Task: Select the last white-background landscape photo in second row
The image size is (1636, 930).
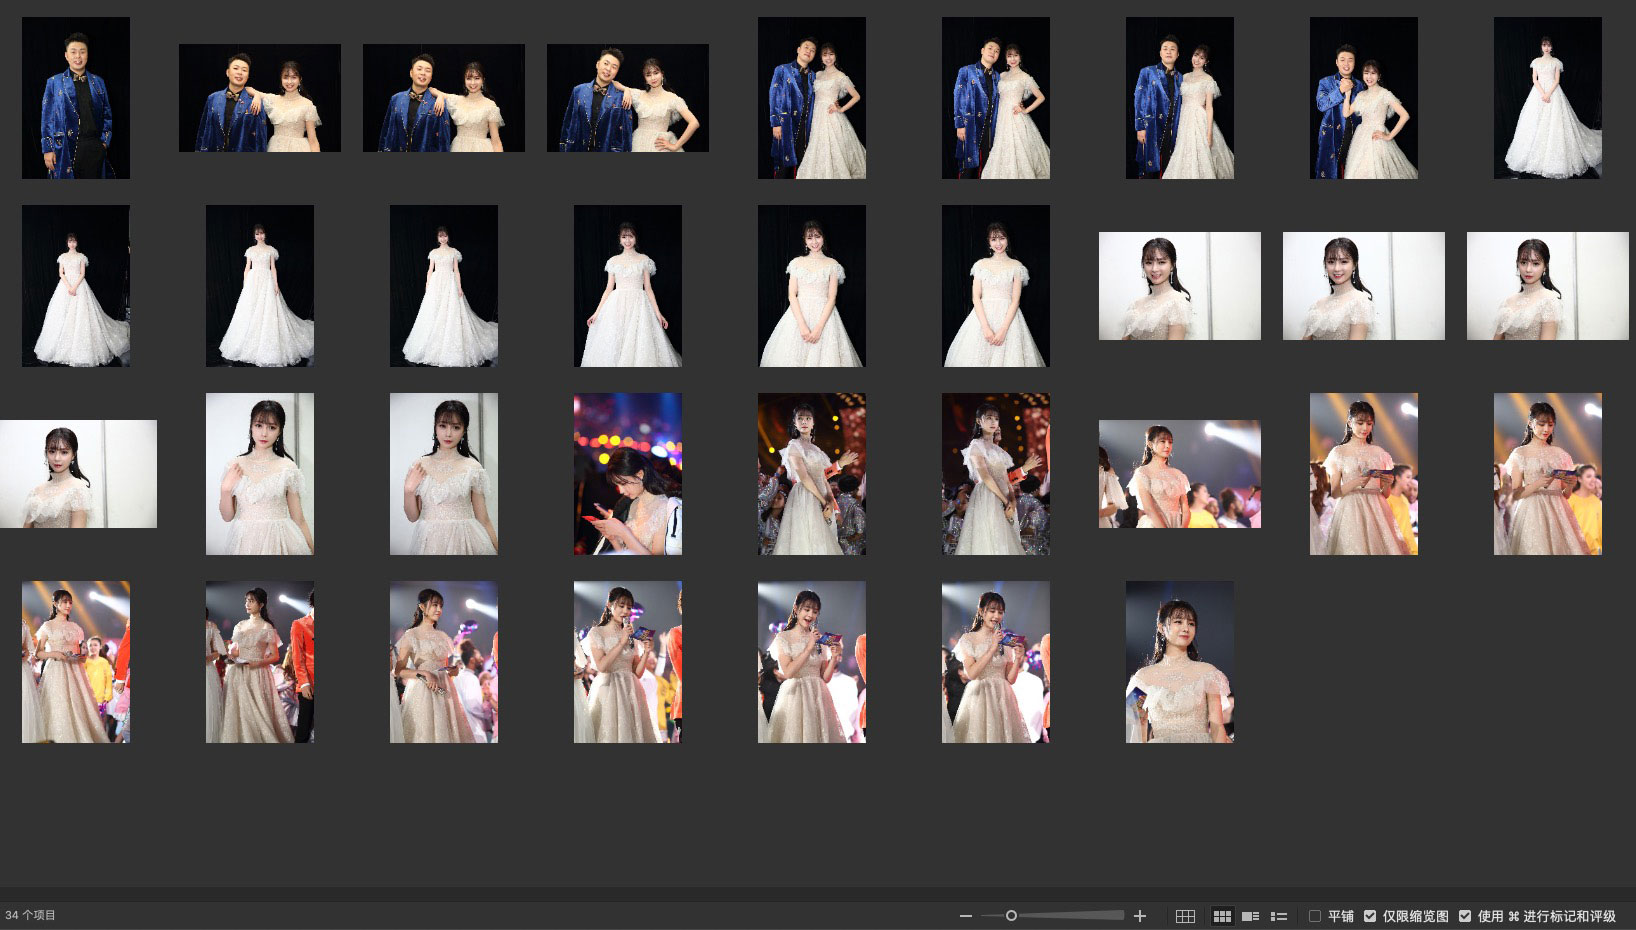Action: point(1547,286)
